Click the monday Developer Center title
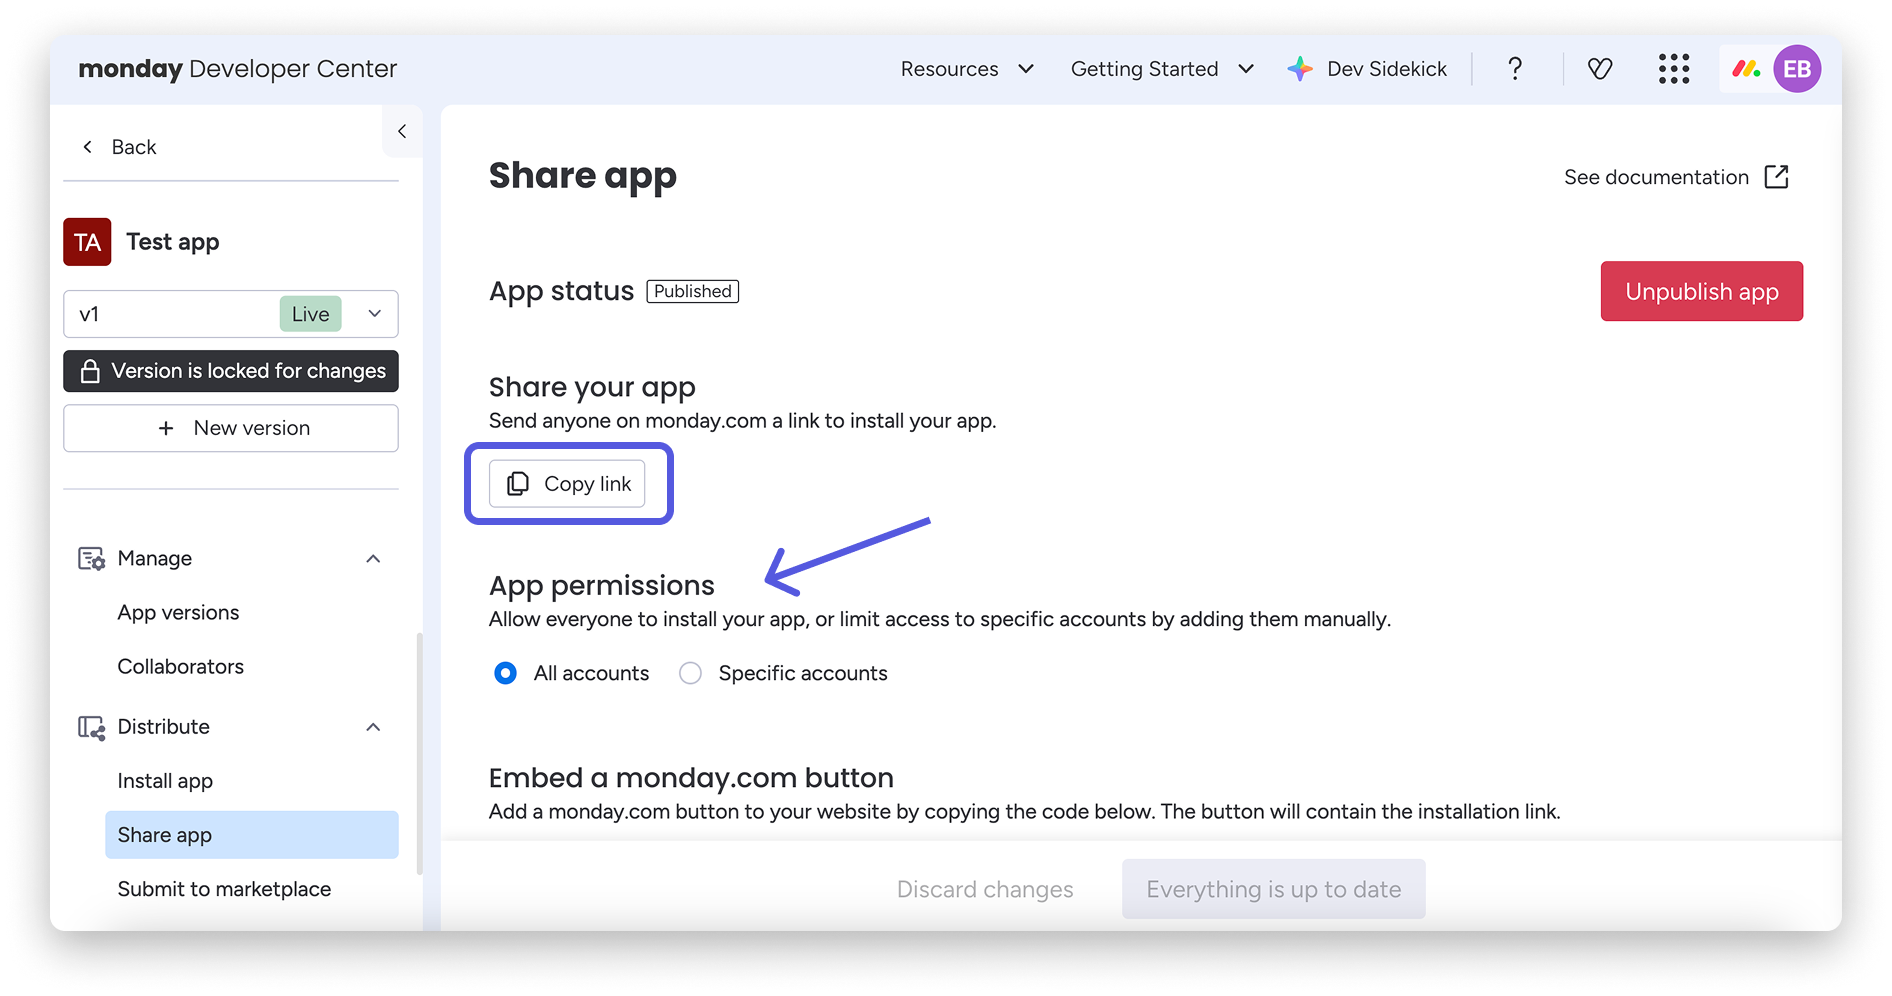Image resolution: width=1892 pixels, height=996 pixels. click(238, 68)
